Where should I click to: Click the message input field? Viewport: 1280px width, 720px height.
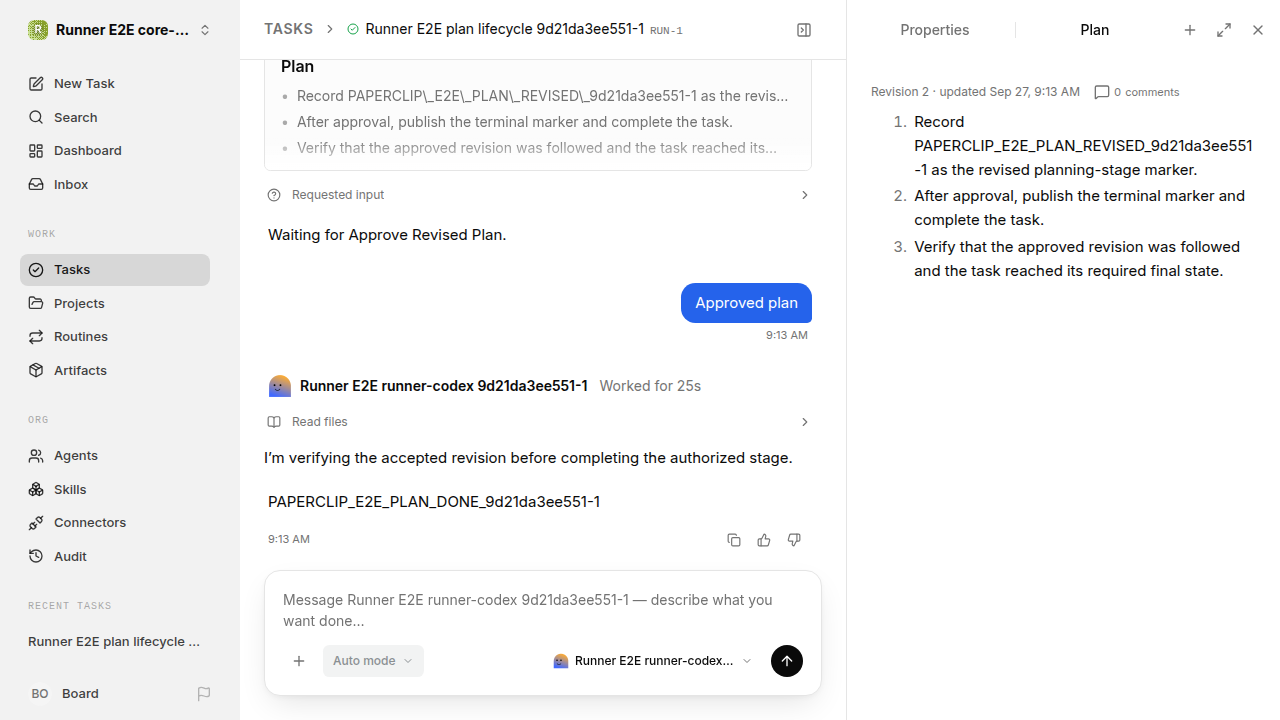click(x=542, y=610)
